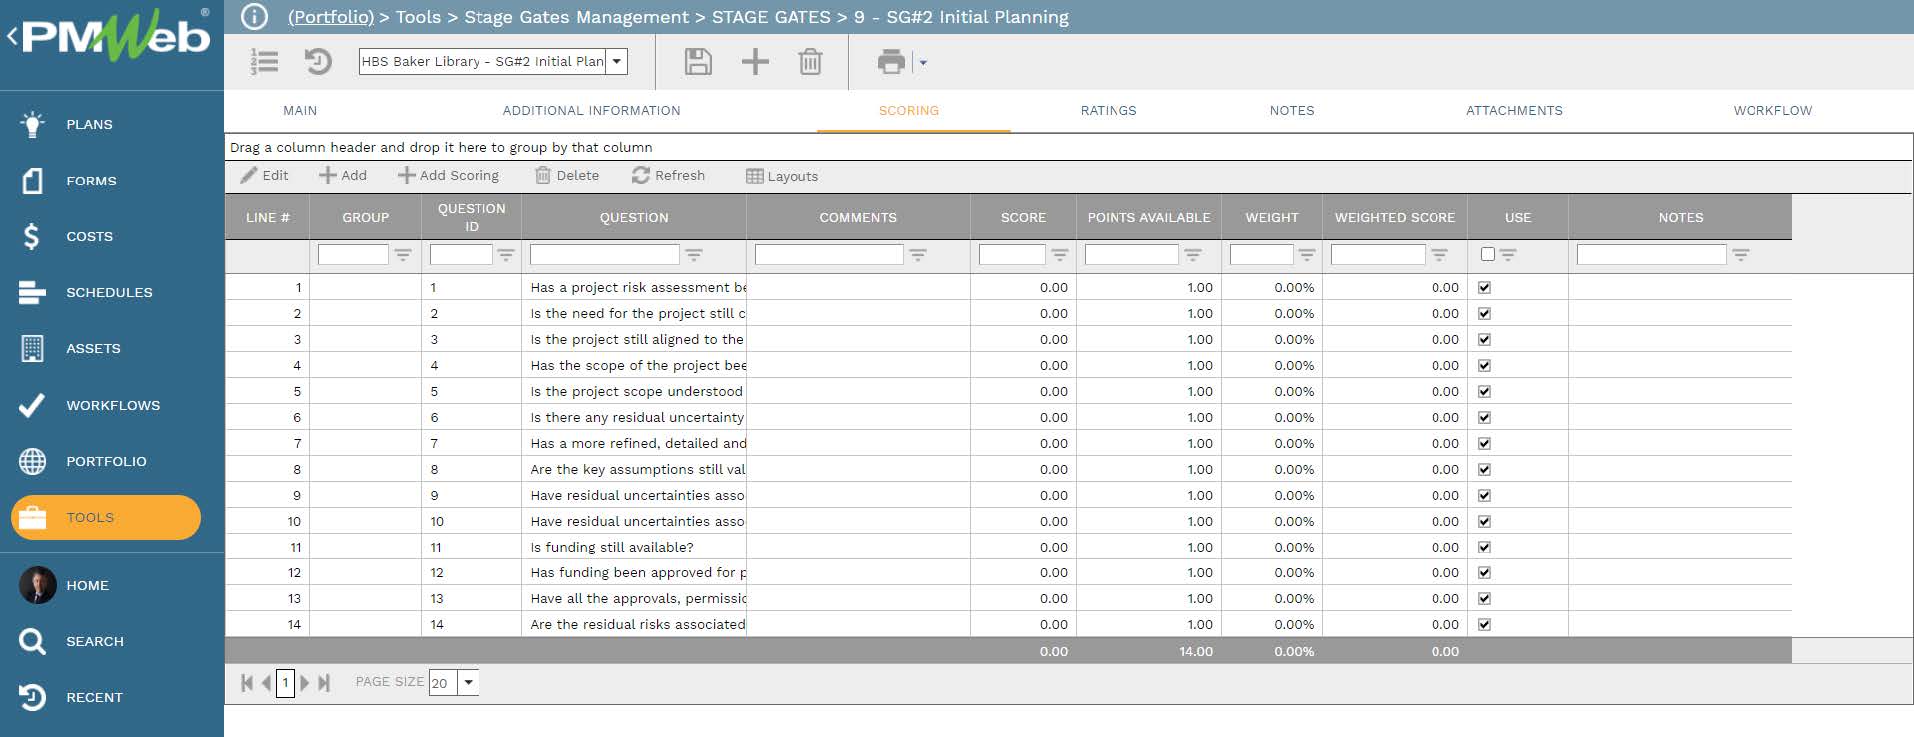The width and height of the screenshot is (1914, 737).
Task: Click the printer icon
Action: [891, 62]
